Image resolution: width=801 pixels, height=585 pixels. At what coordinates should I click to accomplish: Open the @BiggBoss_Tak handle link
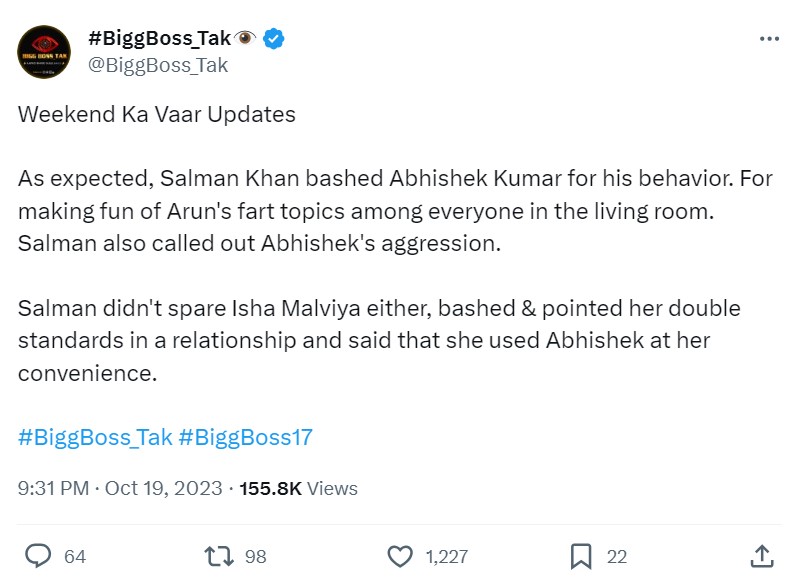(158, 65)
